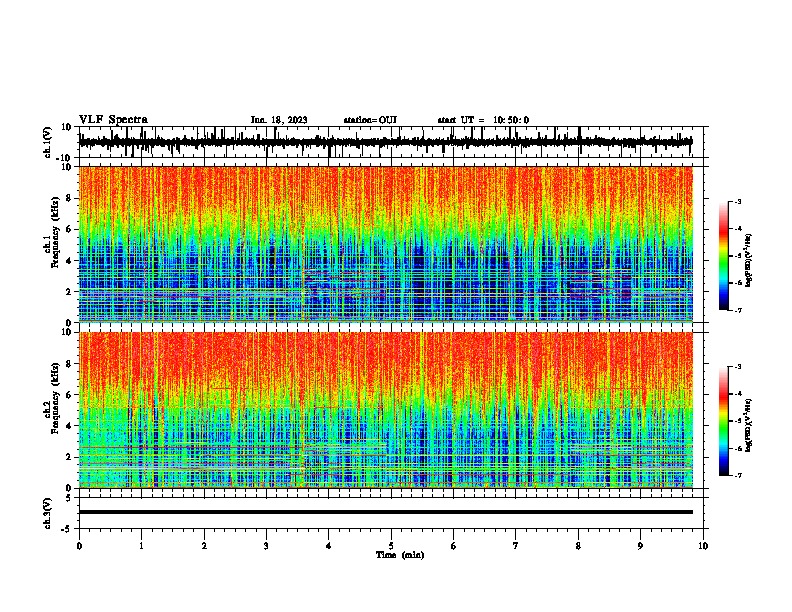This screenshot has height=612, width=792.
Task: Select the "start UT = 10:50:0" text
Action: (x=483, y=120)
